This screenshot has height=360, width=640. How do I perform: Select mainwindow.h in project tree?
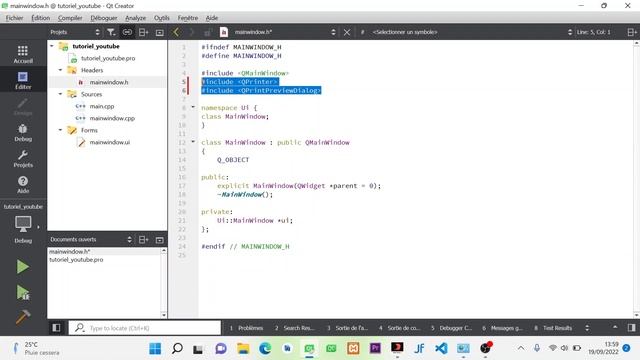click(109, 82)
